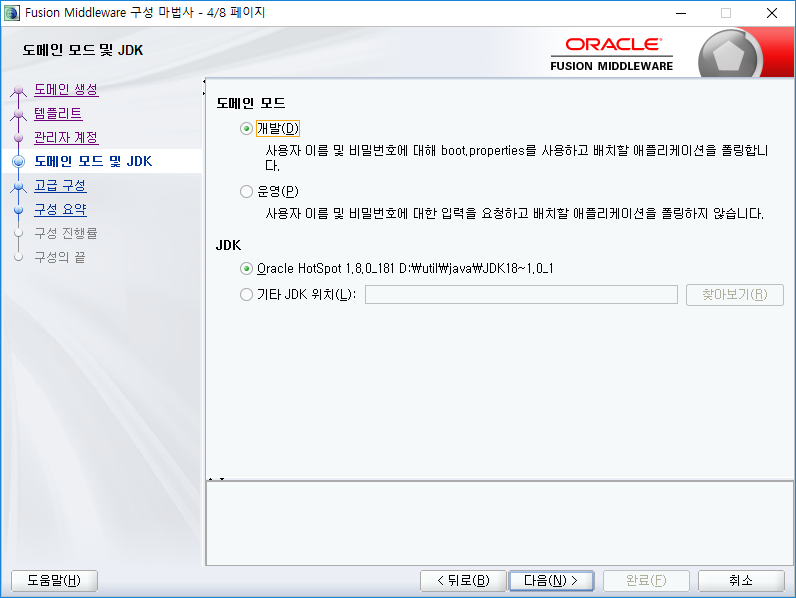This screenshot has width=796, height=598.
Task: Click the 도메인 모드 section heading
Action: coord(251,103)
